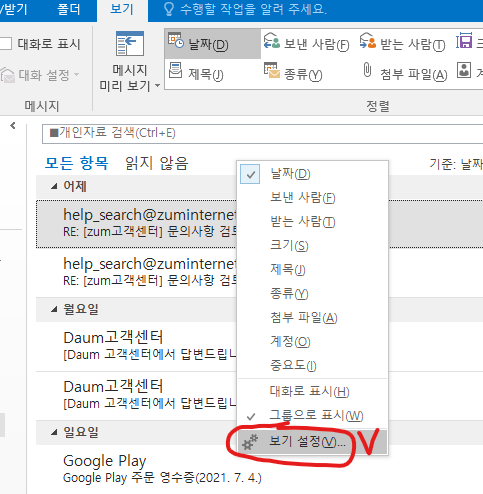Toggle the 대화로 표시 checkbox in ribbon
Screen dimensions: 483x494
(x=6, y=44)
